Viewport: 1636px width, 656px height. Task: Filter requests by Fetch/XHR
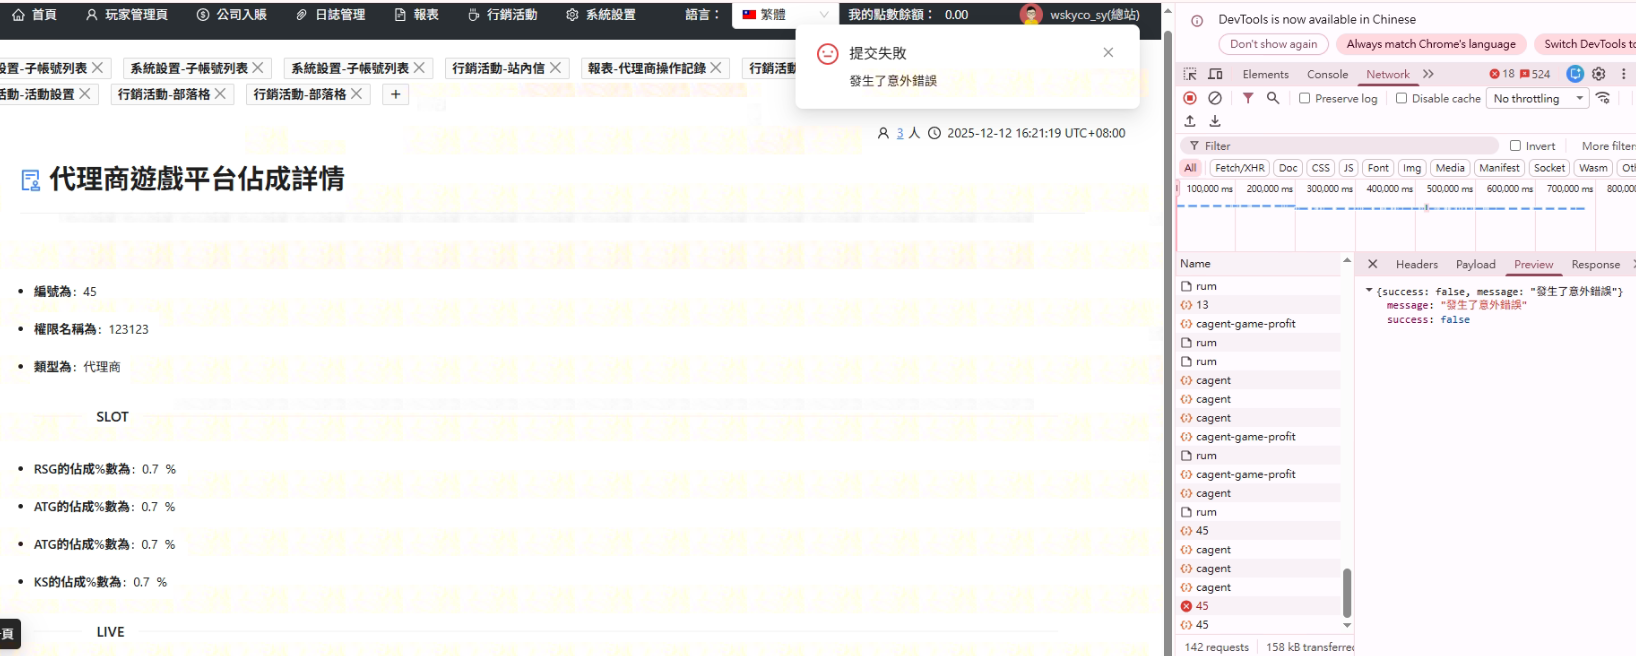point(1240,168)
